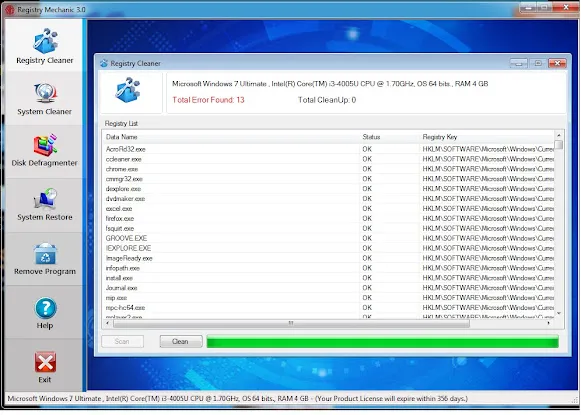Click the registry list scroll up arrow

click(x=559, y=135)
